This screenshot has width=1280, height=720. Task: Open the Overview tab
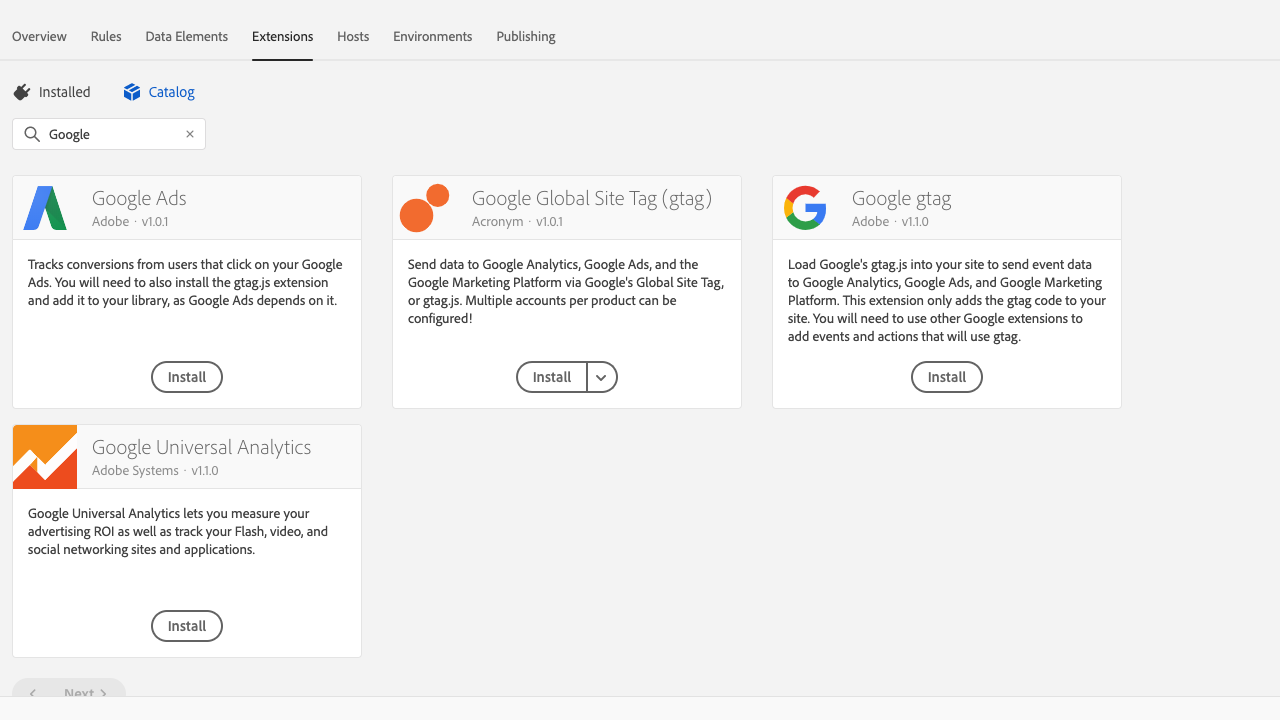tap(39, 36)
